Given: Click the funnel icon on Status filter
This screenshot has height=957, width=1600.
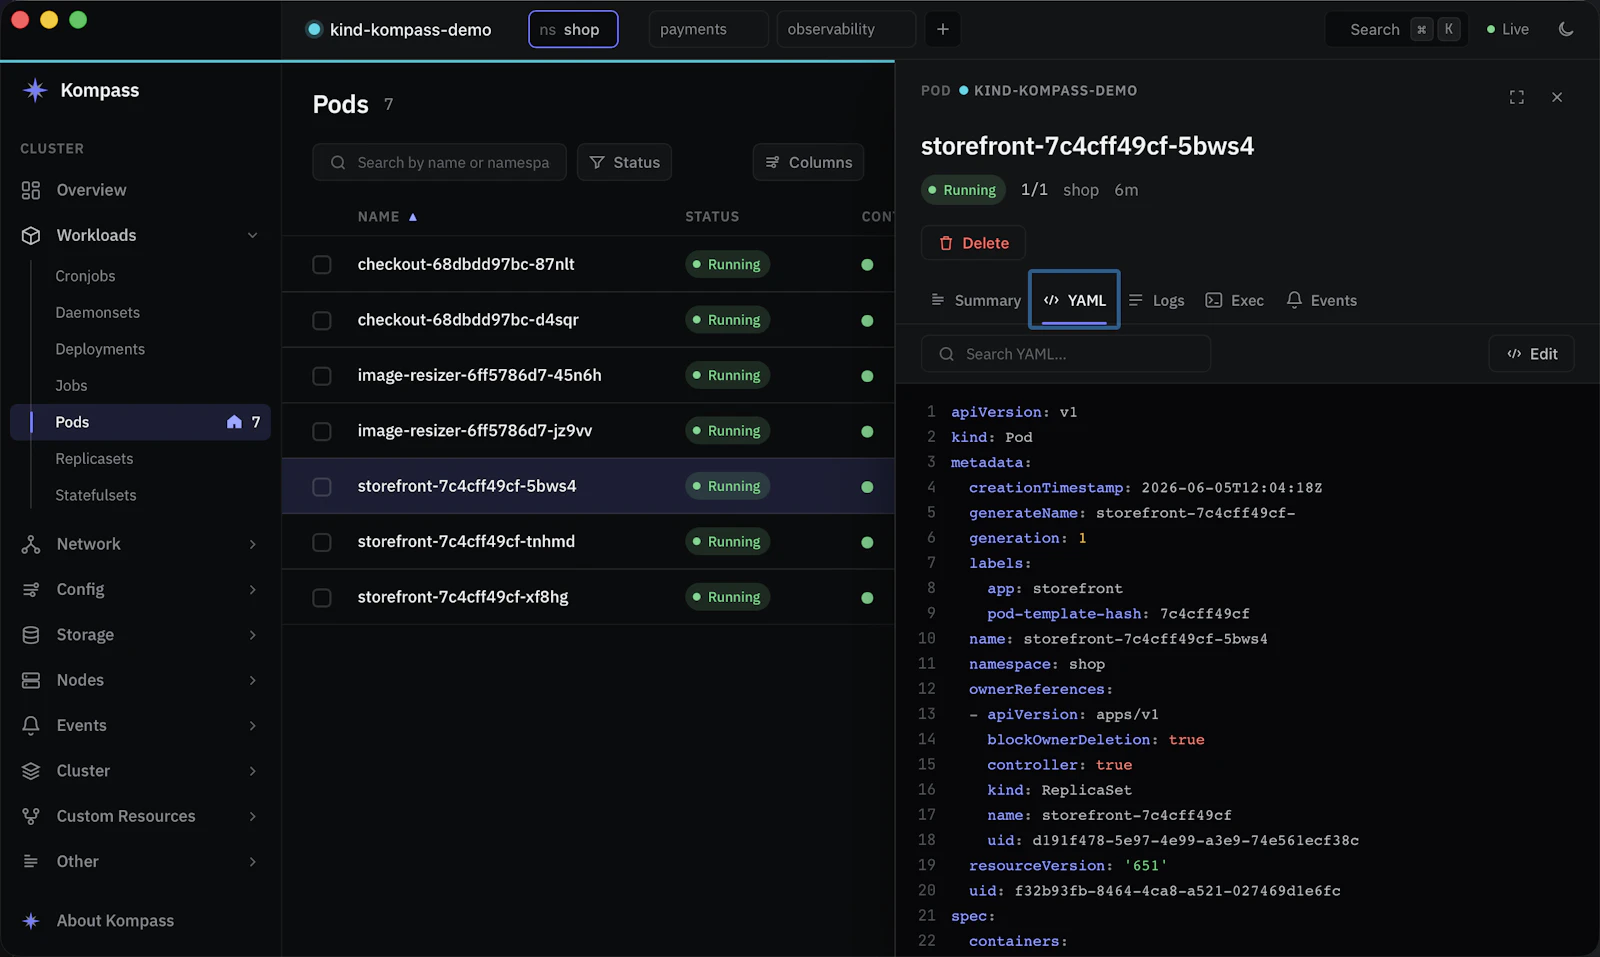Looking at the screenshot, I should [597, 162].
